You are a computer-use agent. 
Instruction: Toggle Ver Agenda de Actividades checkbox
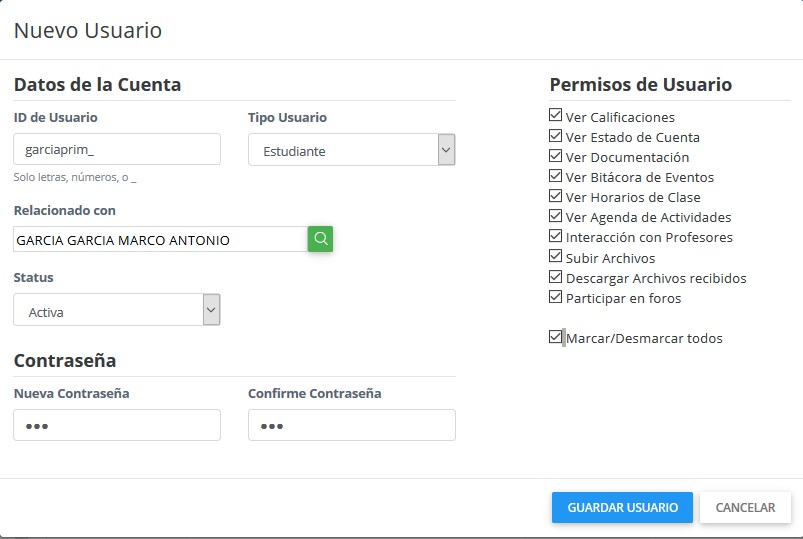point(556,216)
